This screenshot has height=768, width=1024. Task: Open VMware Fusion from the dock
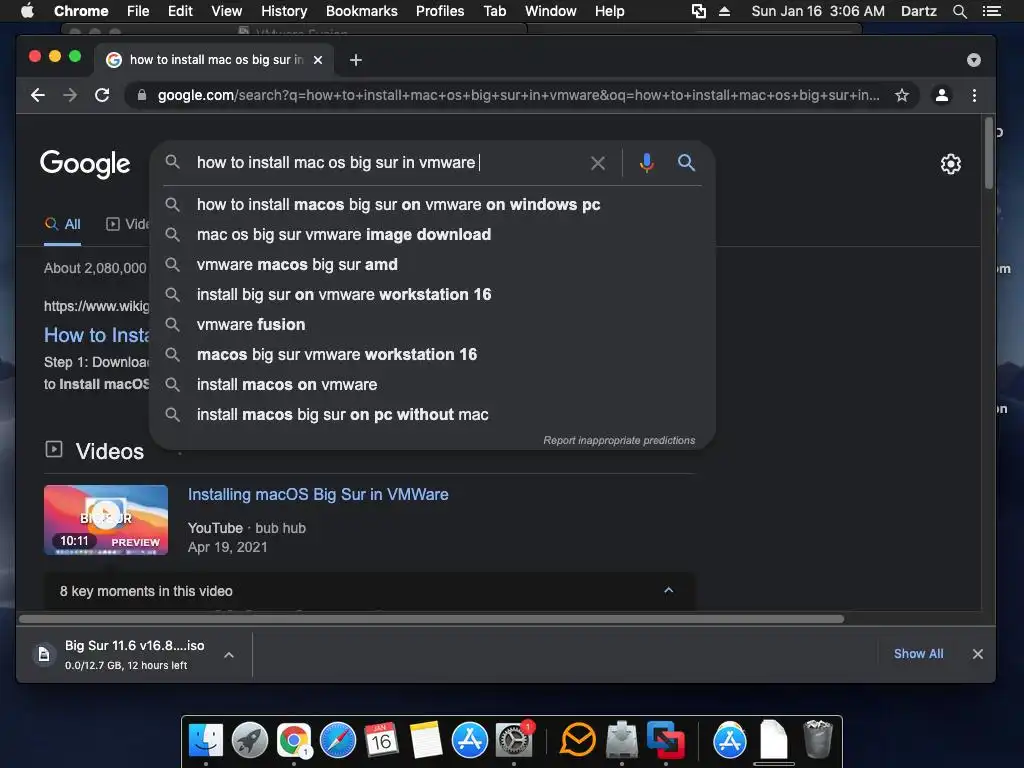coord(665,740)
